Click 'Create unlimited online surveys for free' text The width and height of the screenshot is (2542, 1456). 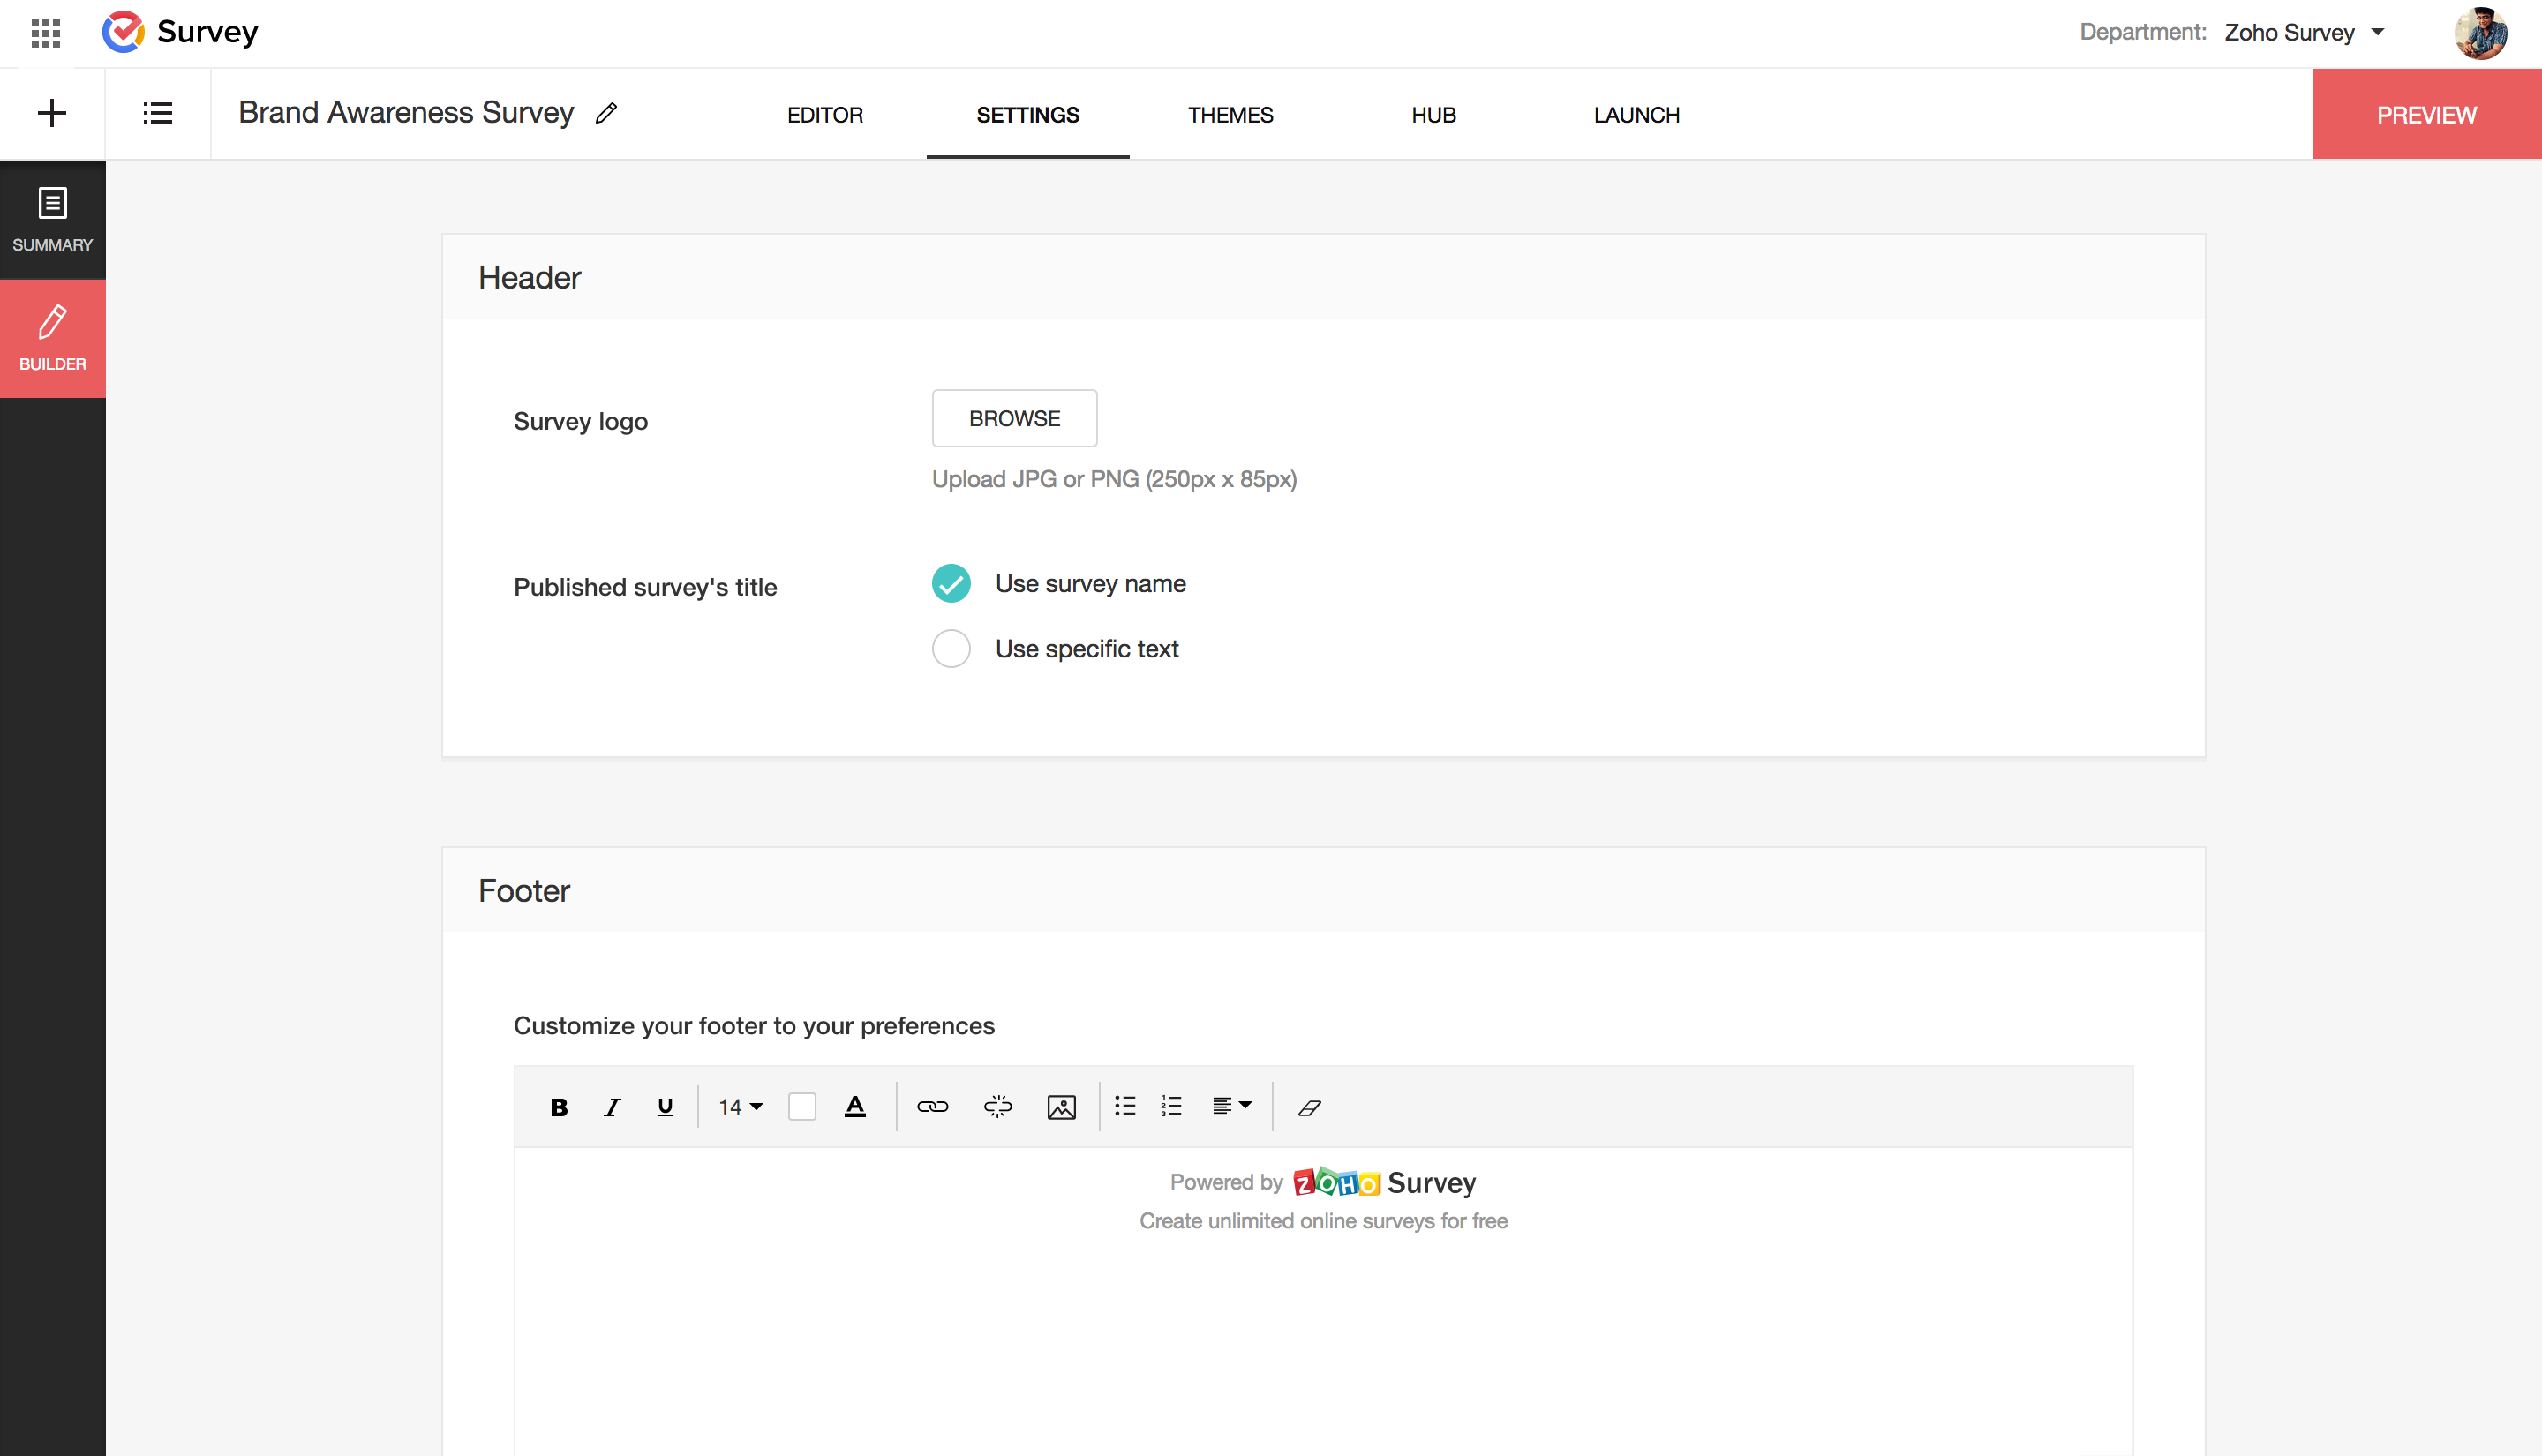pos(1324,1221)
